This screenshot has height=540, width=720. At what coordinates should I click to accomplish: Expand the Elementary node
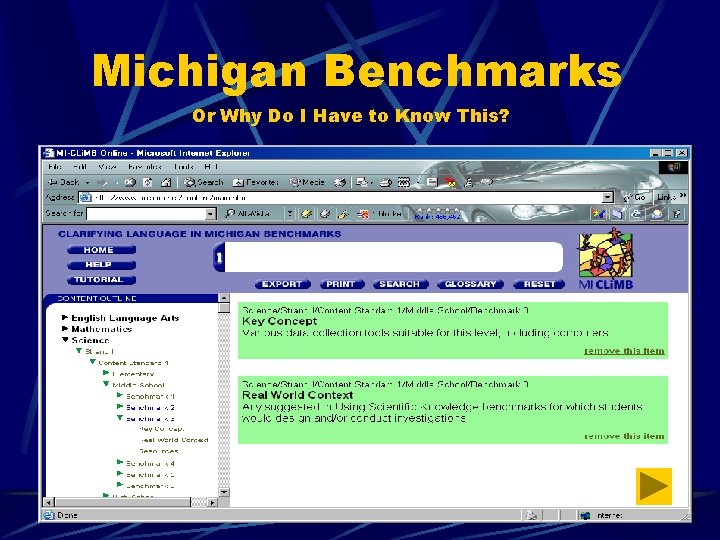click(x=106, y=373)
